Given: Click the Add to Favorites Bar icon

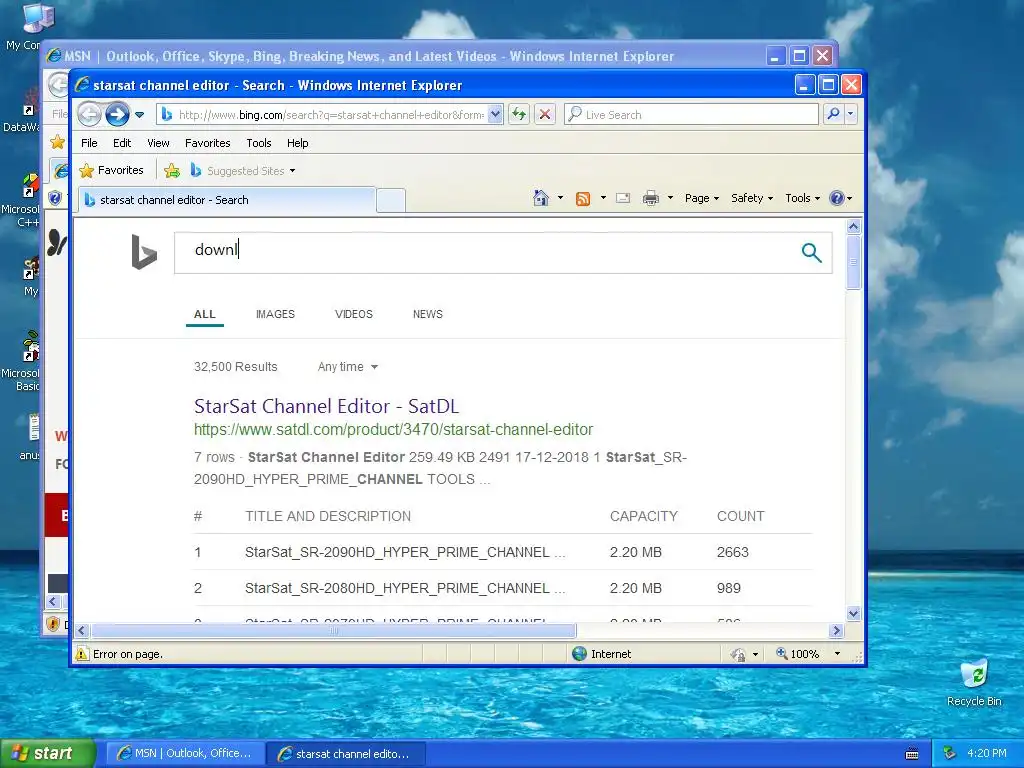Looking at the screenshot, I should [x=172, y=171].
